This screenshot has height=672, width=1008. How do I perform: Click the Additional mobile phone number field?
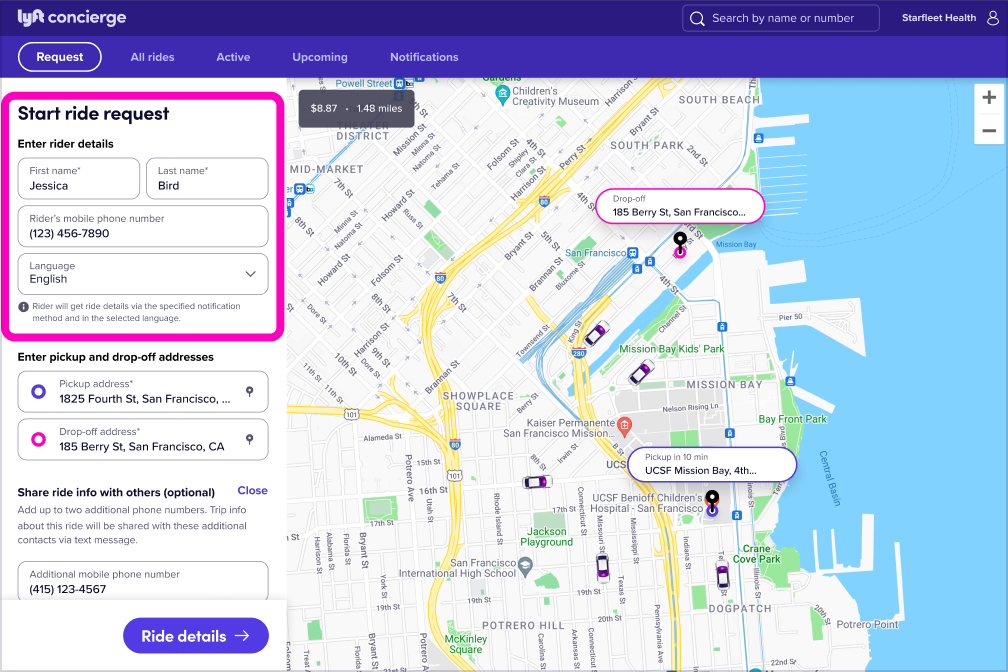(x=143, y=581)
